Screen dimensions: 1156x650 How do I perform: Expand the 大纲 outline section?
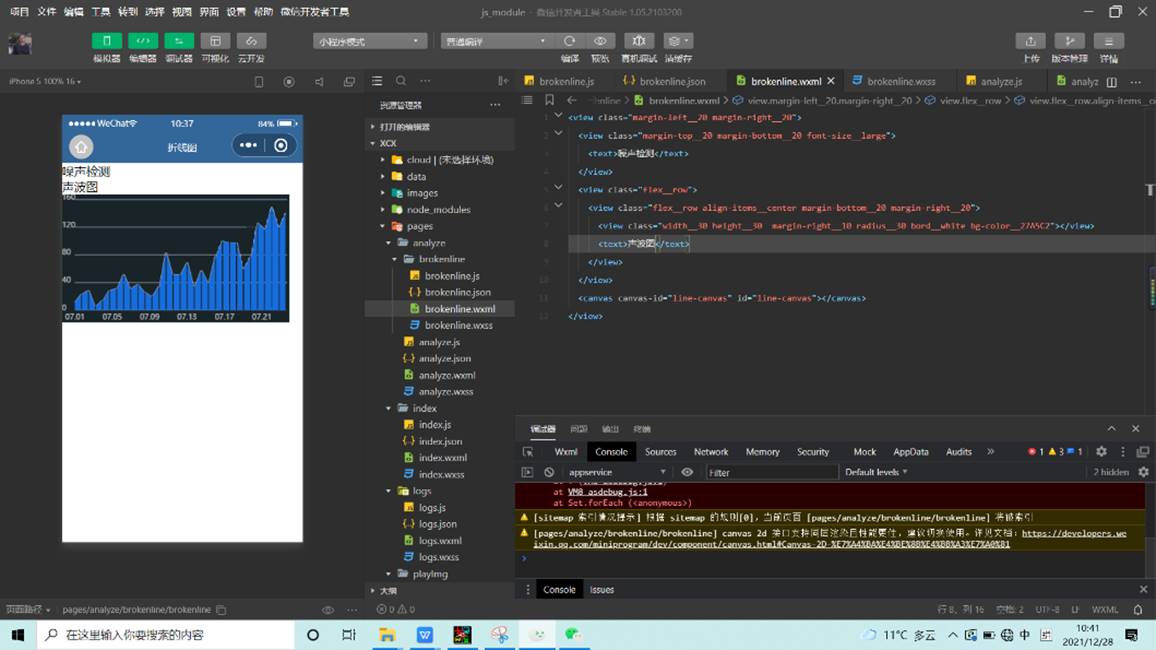point(440,590)
